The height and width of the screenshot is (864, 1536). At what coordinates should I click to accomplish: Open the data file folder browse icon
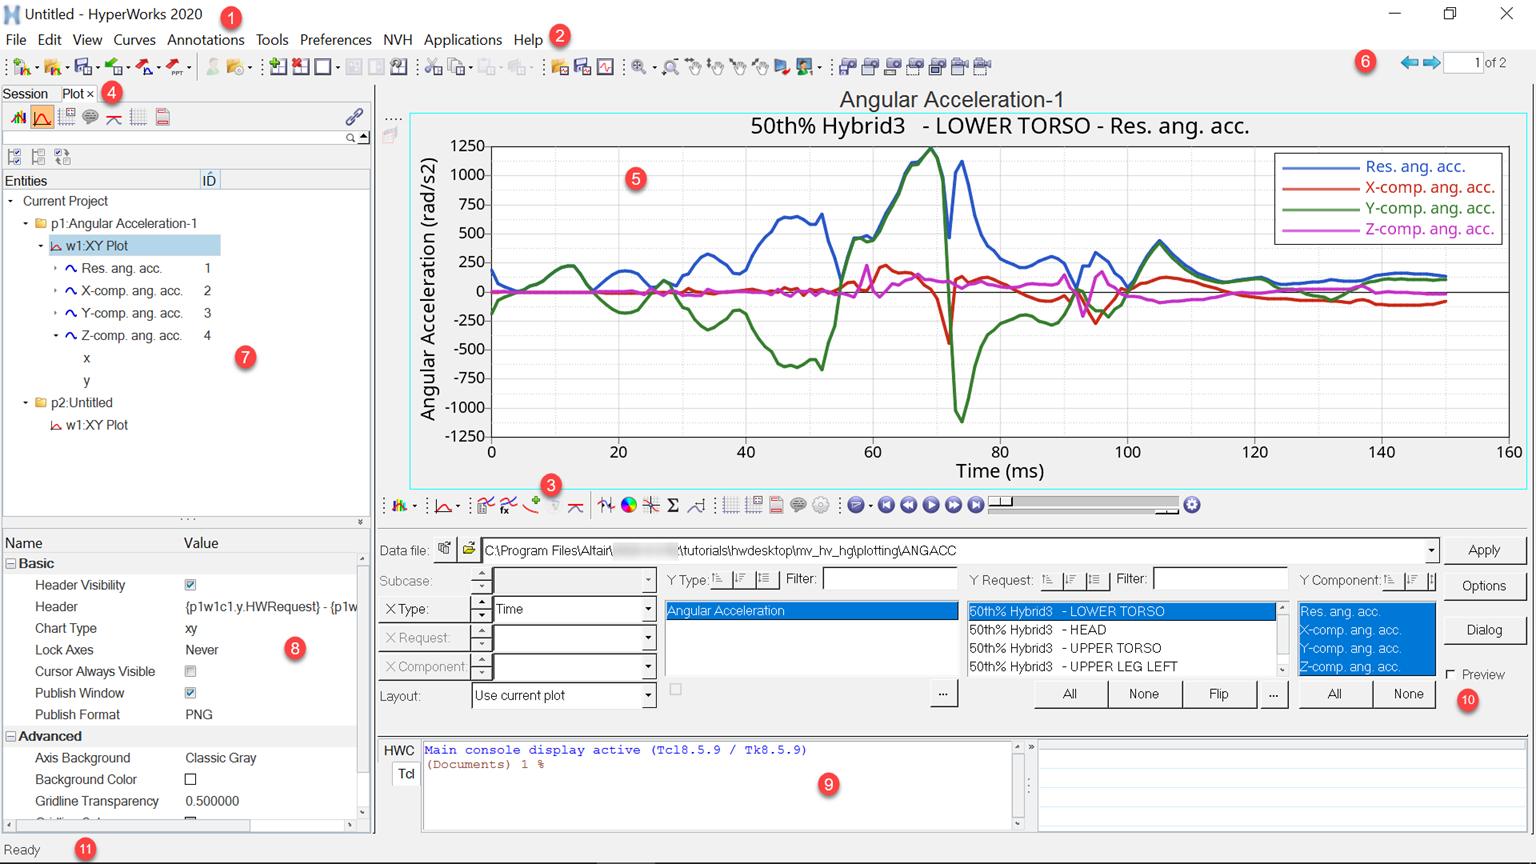[x=468, y=550]
